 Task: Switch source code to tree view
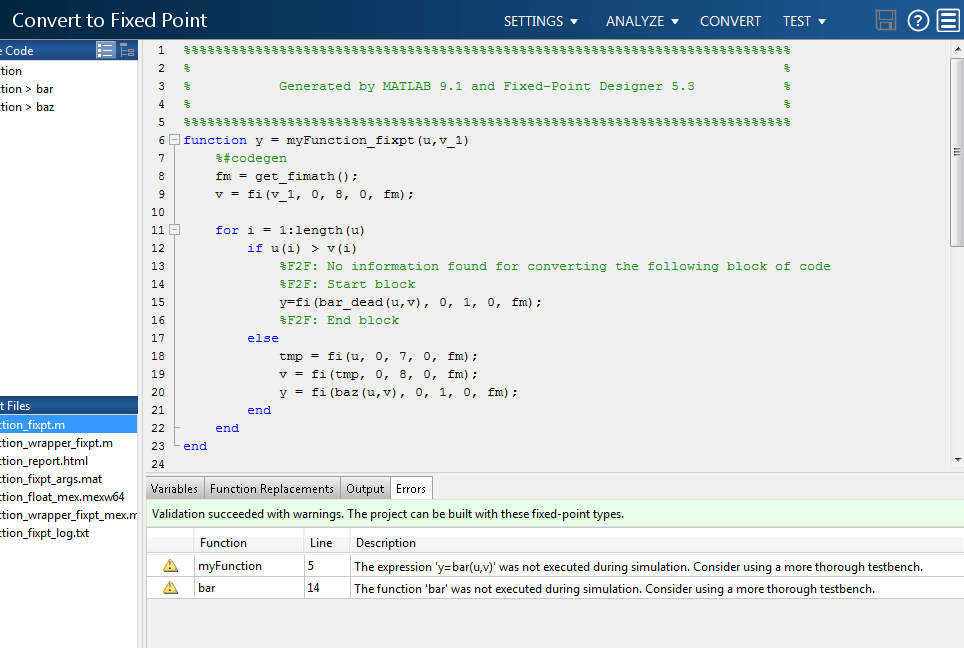(x=127, y=50)
